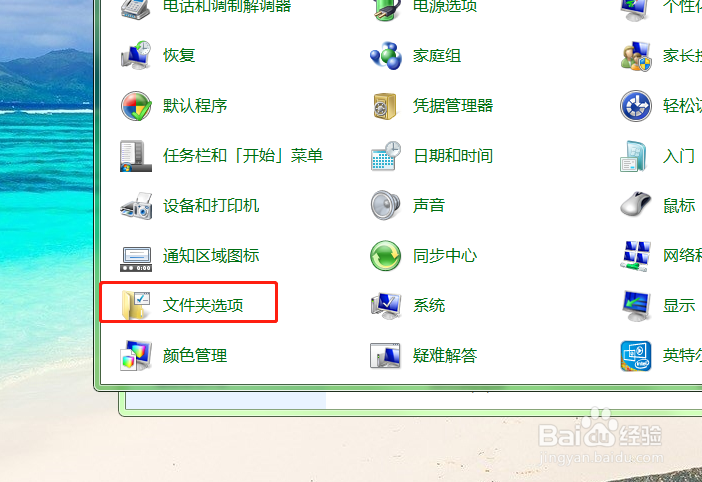The width and height of the screenshot is (702, 482).
Task: Click the 默认程序 shield icon
Action: point(136,106)
